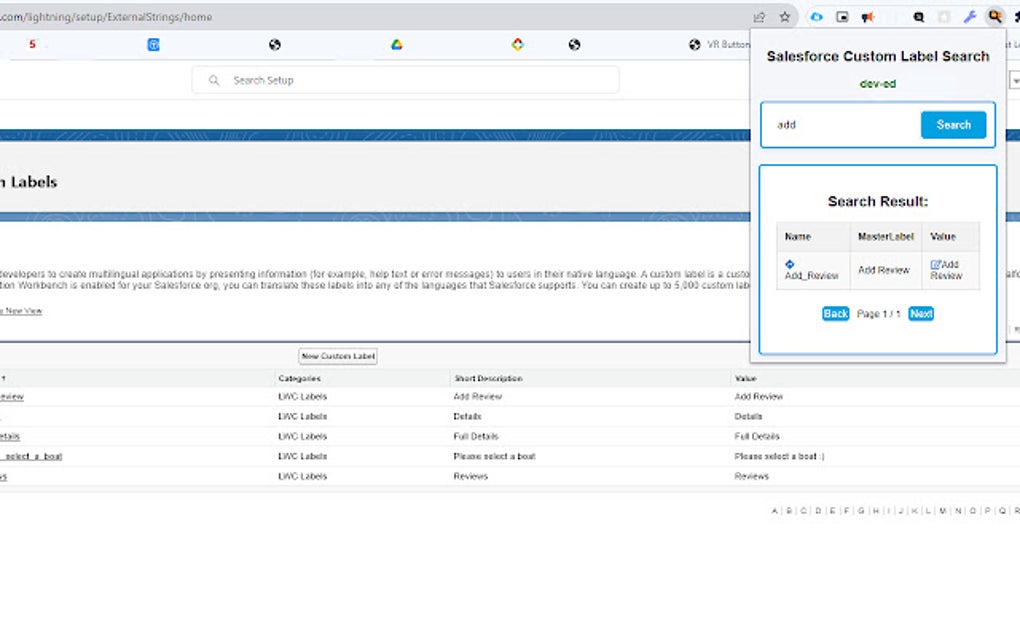Click the 'Details' short description cell
Screen dimensions: 1020x638
point(467,416)
